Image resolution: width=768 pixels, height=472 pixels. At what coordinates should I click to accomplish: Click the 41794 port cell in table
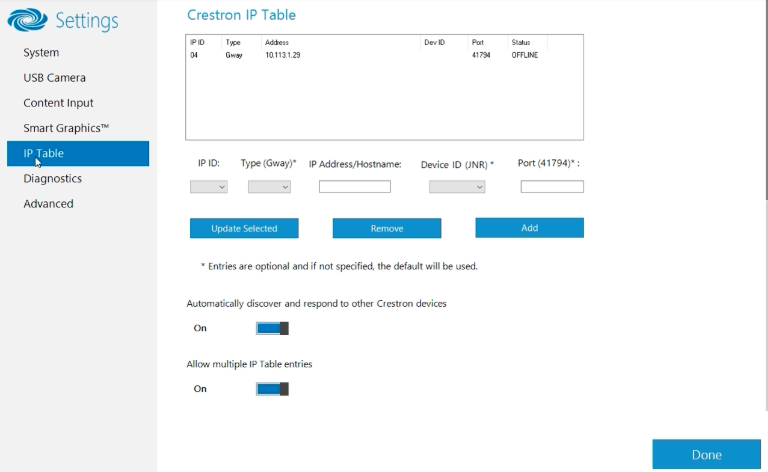click(481, 55)
